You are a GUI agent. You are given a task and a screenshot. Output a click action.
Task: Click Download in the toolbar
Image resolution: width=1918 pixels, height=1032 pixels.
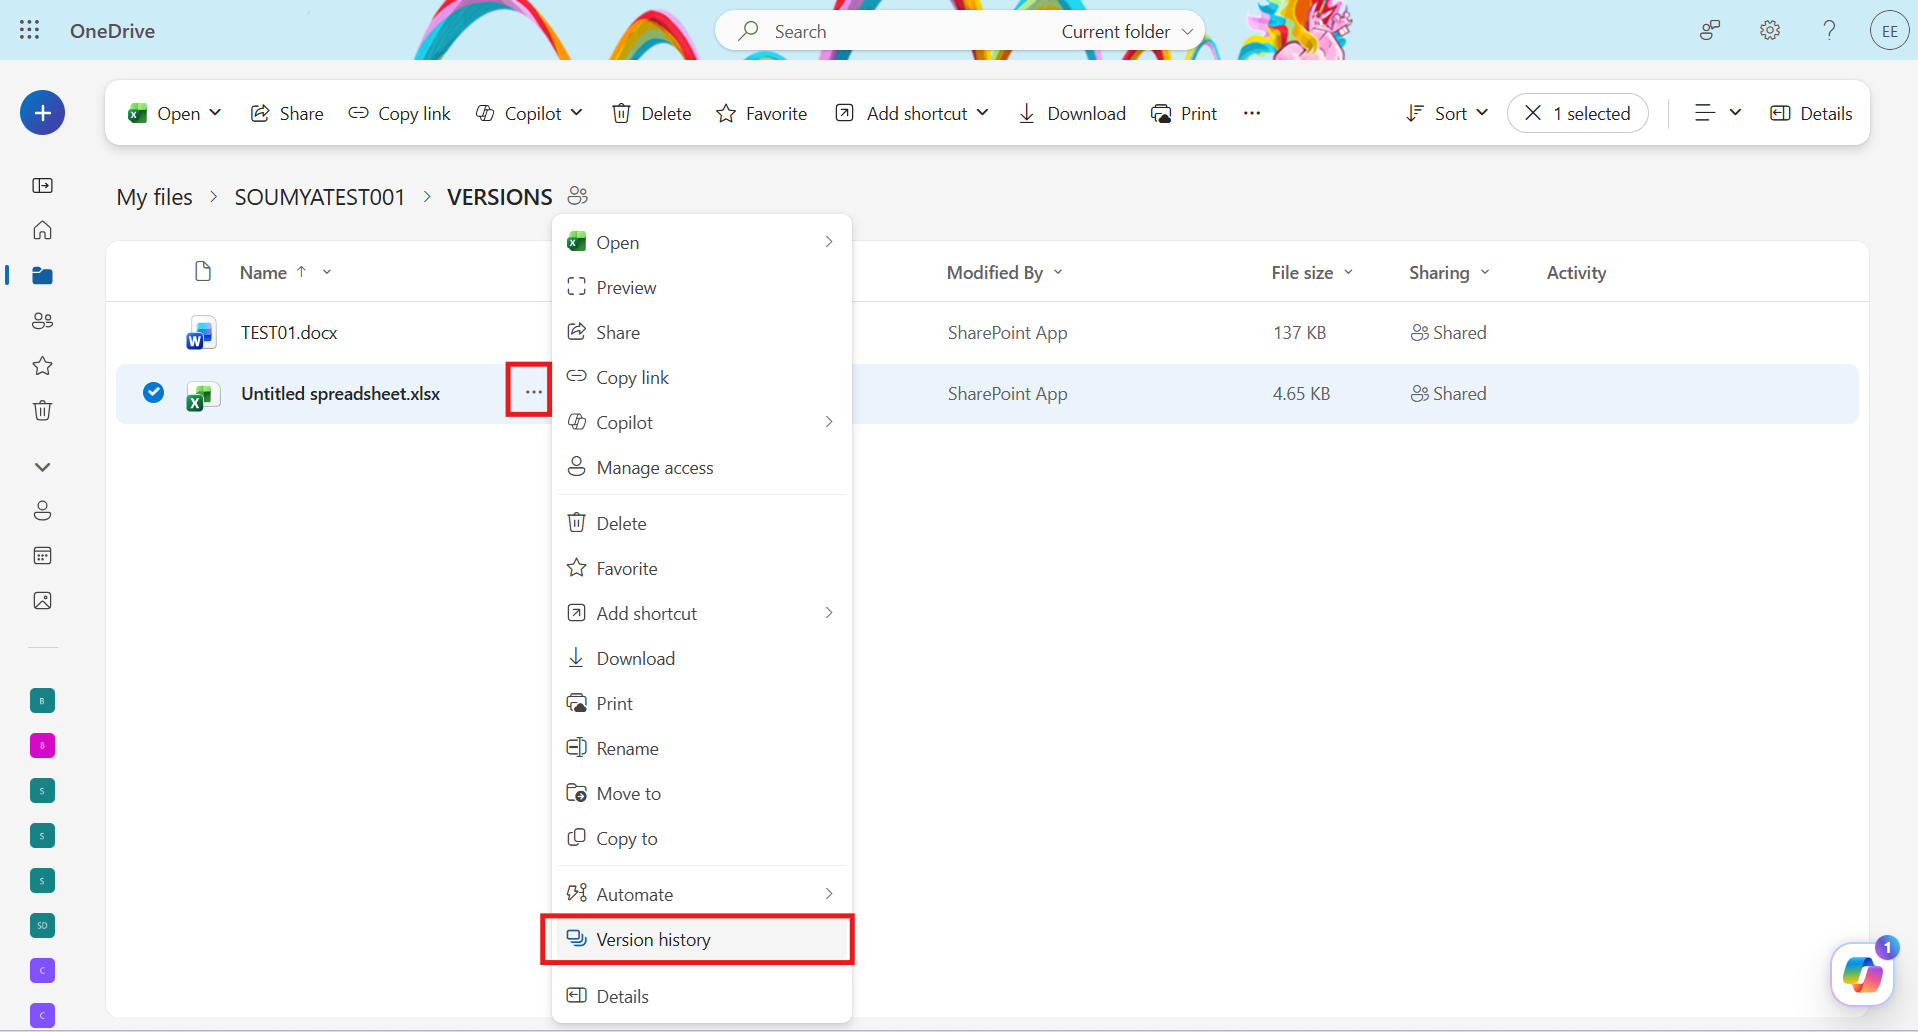click(1072, 113)
